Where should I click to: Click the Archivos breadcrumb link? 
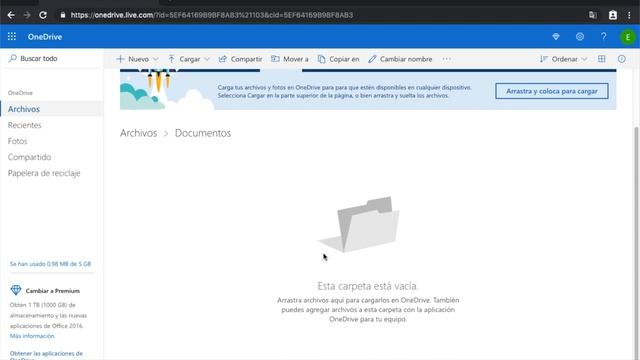click(x=138, y=133)
